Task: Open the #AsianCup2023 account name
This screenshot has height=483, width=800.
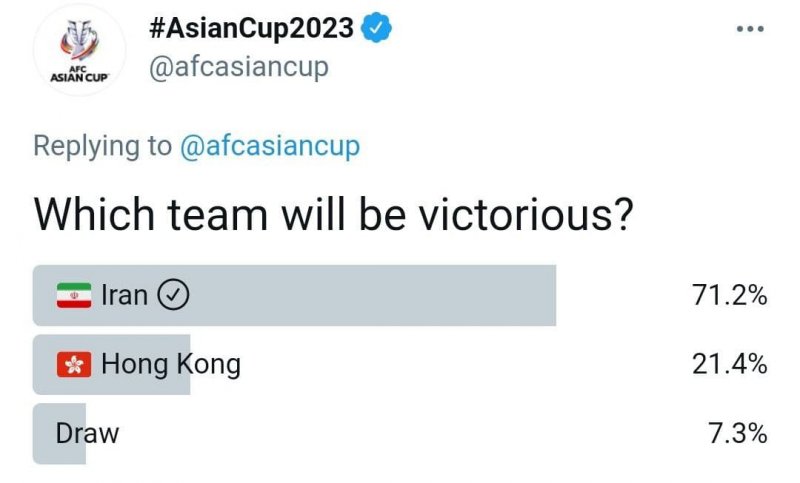Action: pyautogui.click(x=251, y=29)
